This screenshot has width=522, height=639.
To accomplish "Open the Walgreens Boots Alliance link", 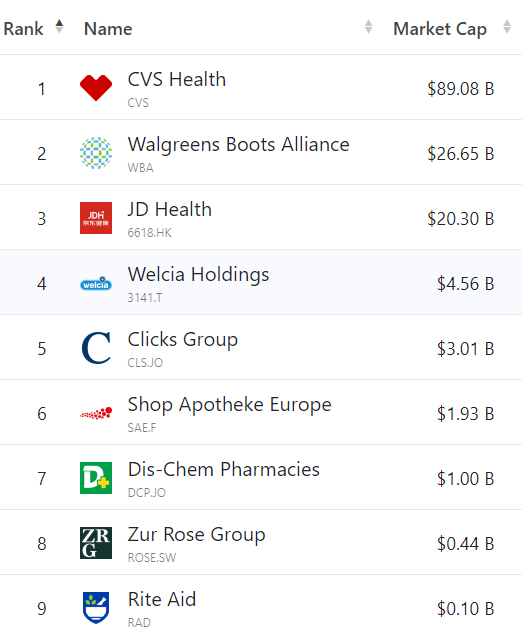I will click(239, 144).
